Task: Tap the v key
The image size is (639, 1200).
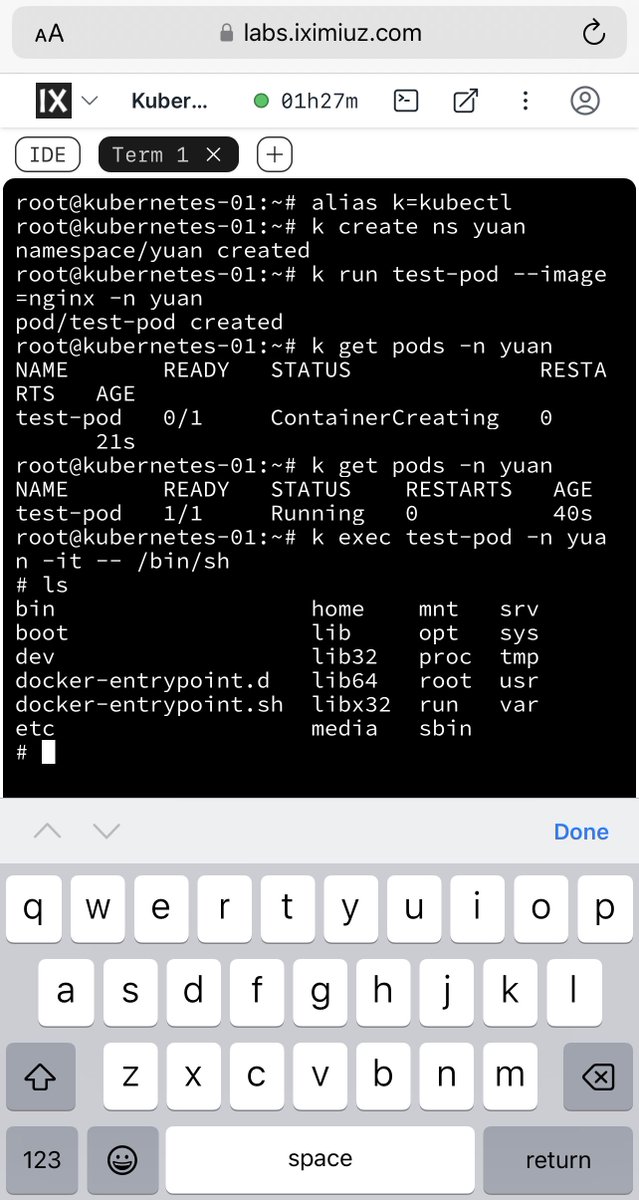Action: (x=320, y=1076)
